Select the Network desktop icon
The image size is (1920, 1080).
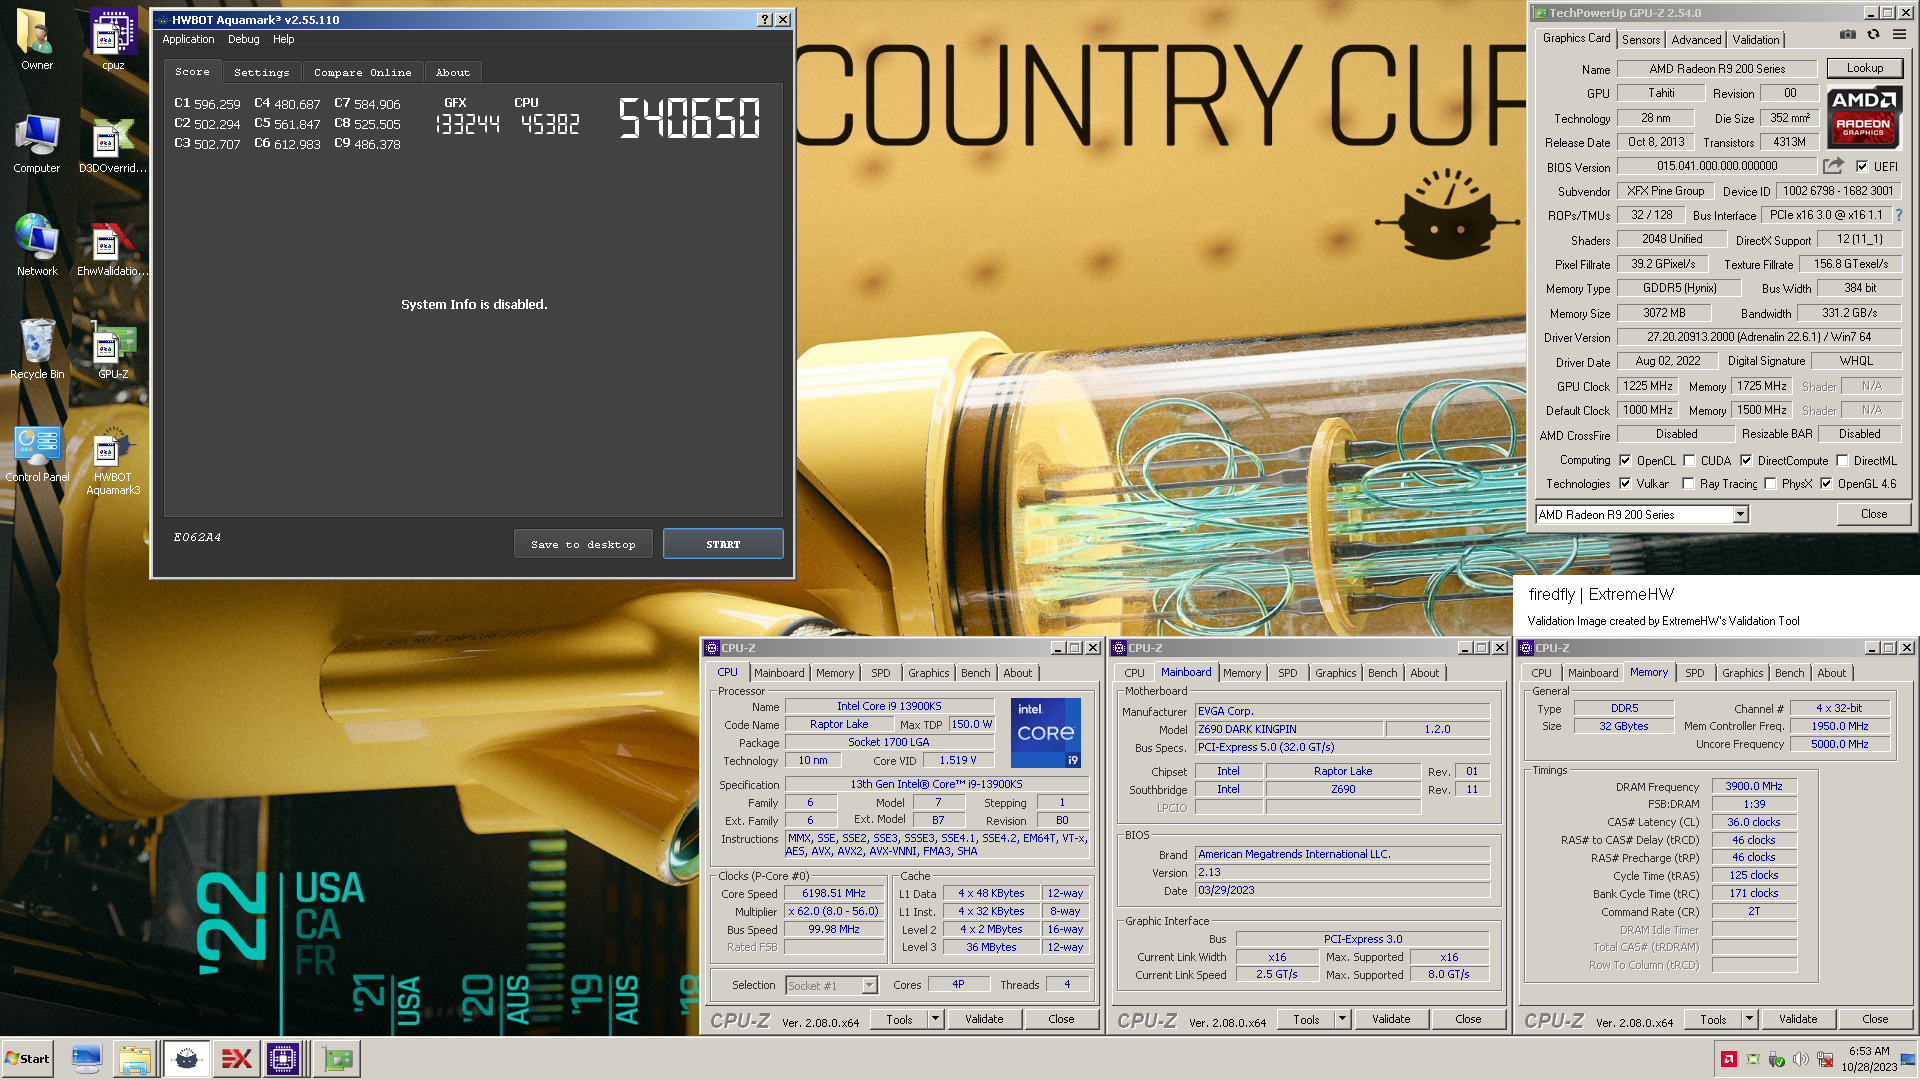tap(37, 246)
